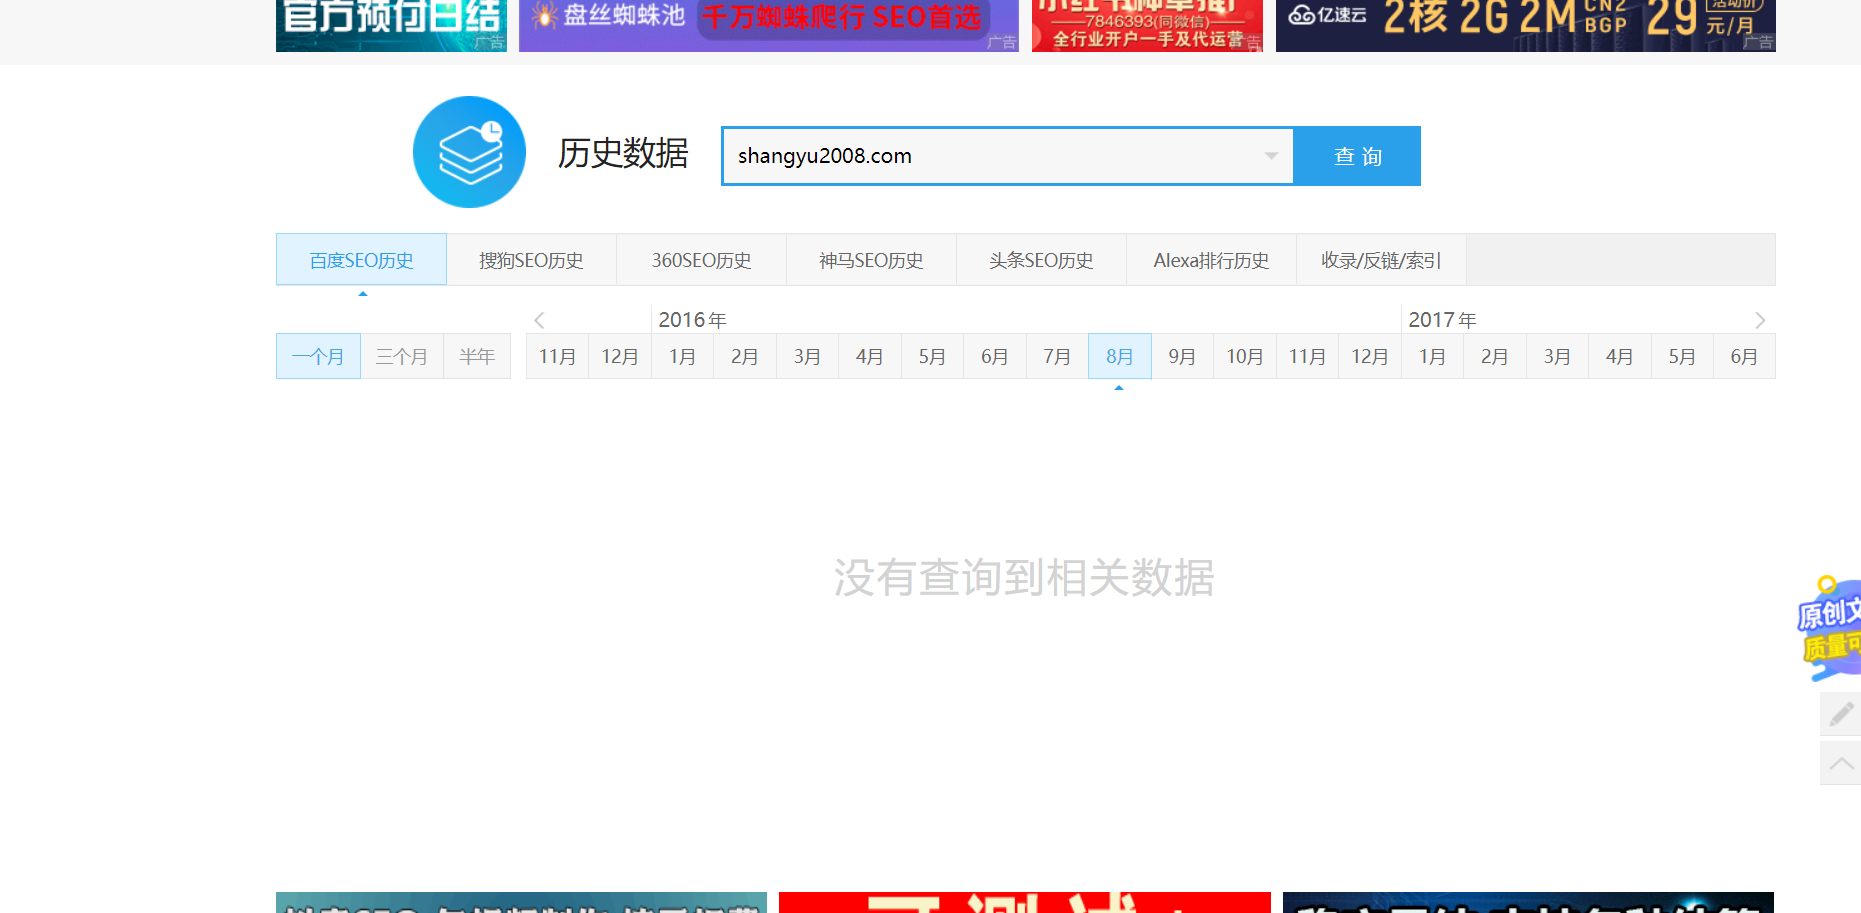Click the pencil feedback icon on right edge
Image resolution: width=1861 pixels, height=913 pixels.
1841,714
